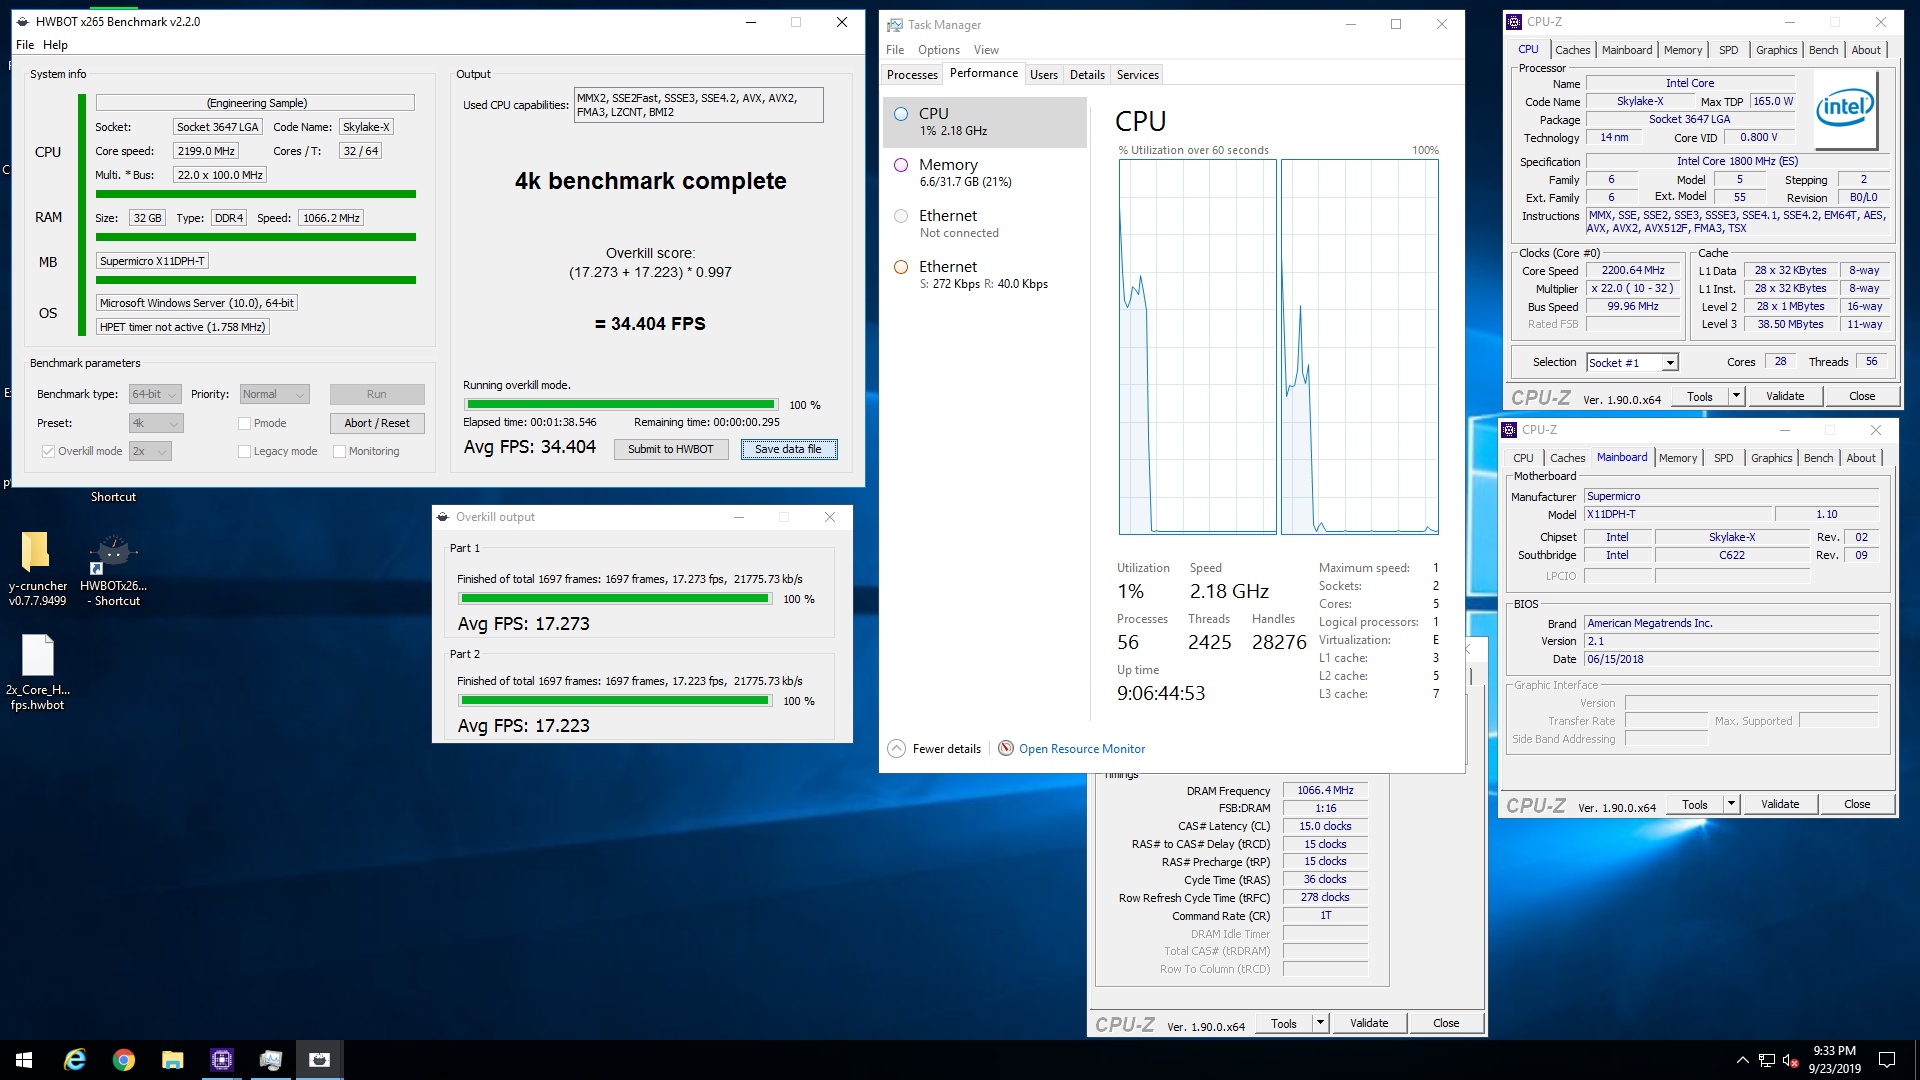Launch Internet Explorer from the taskbar
This screenshot has height=1080, width=1920.
[x=74, y=1060]
